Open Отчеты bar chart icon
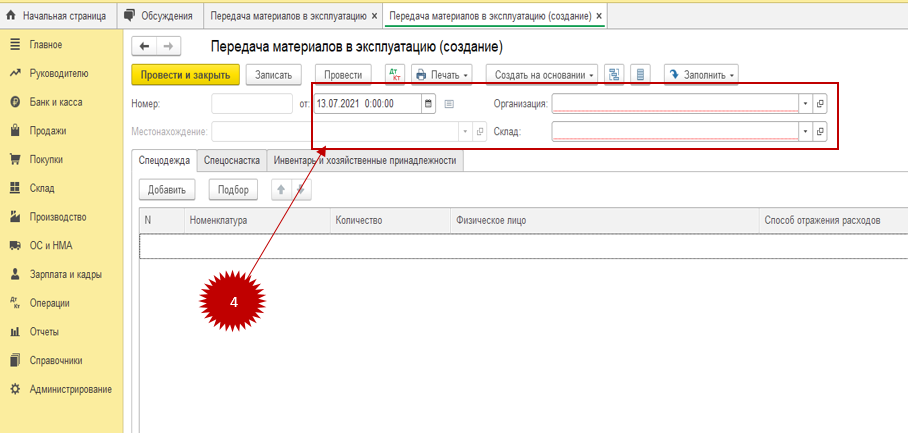This screenshot has width=924, height=444. point(15,334)
